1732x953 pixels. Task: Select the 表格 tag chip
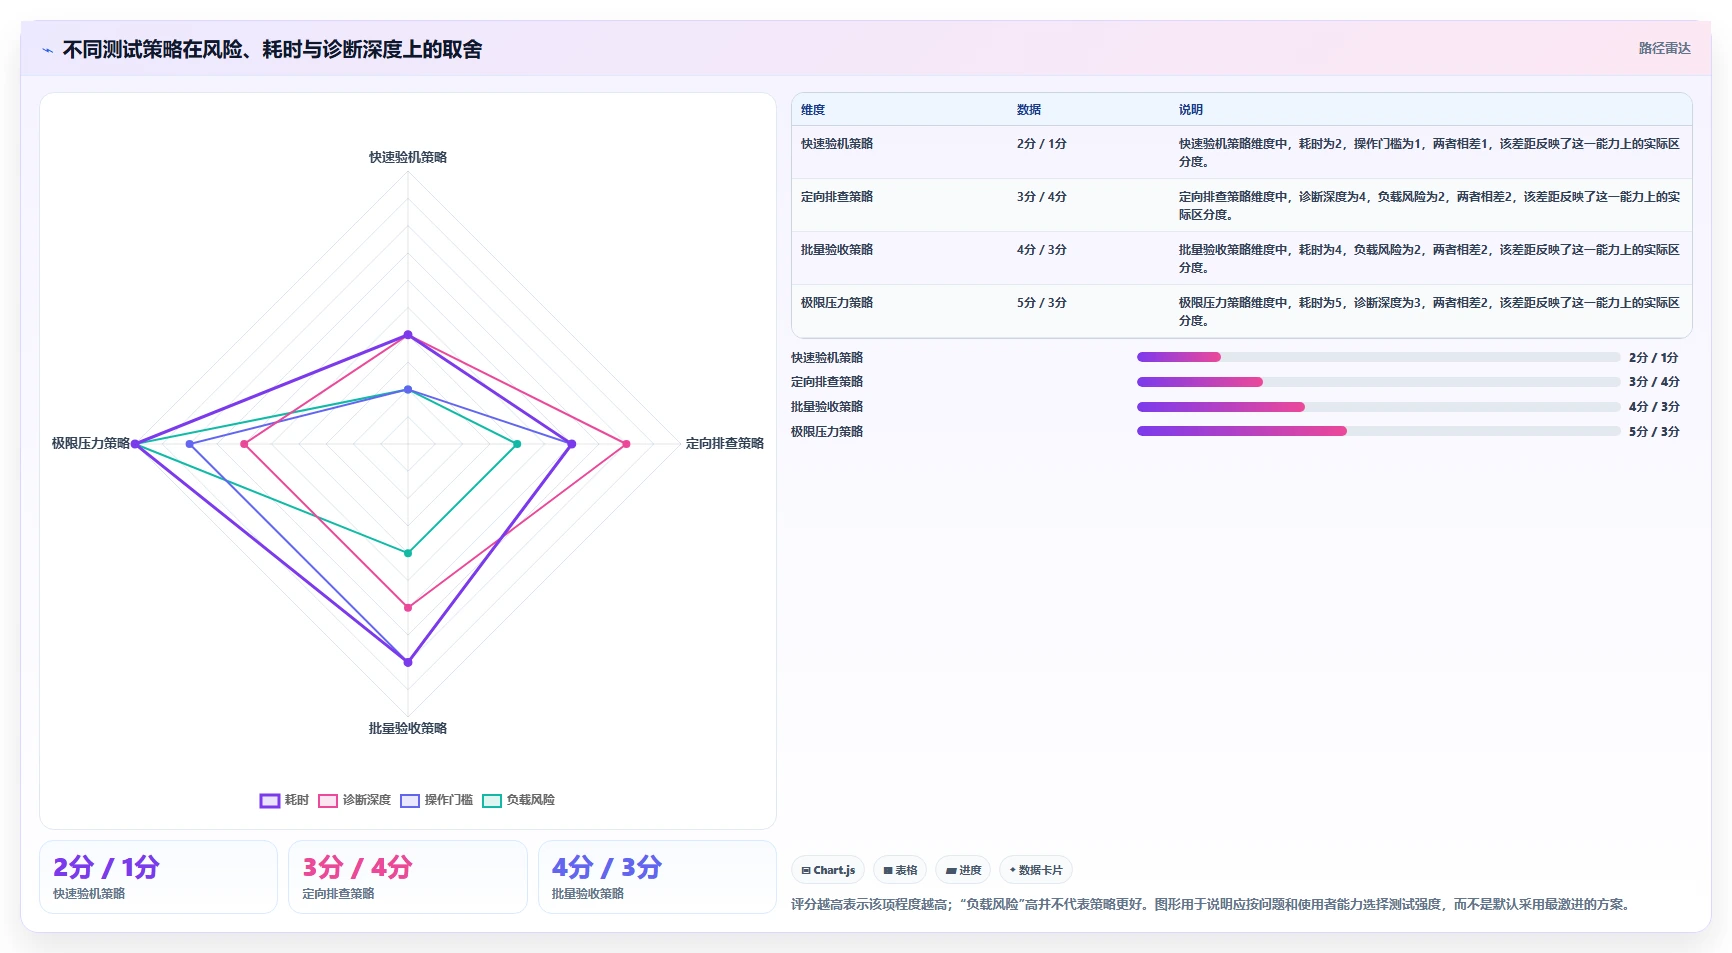[x=900, y=870]
